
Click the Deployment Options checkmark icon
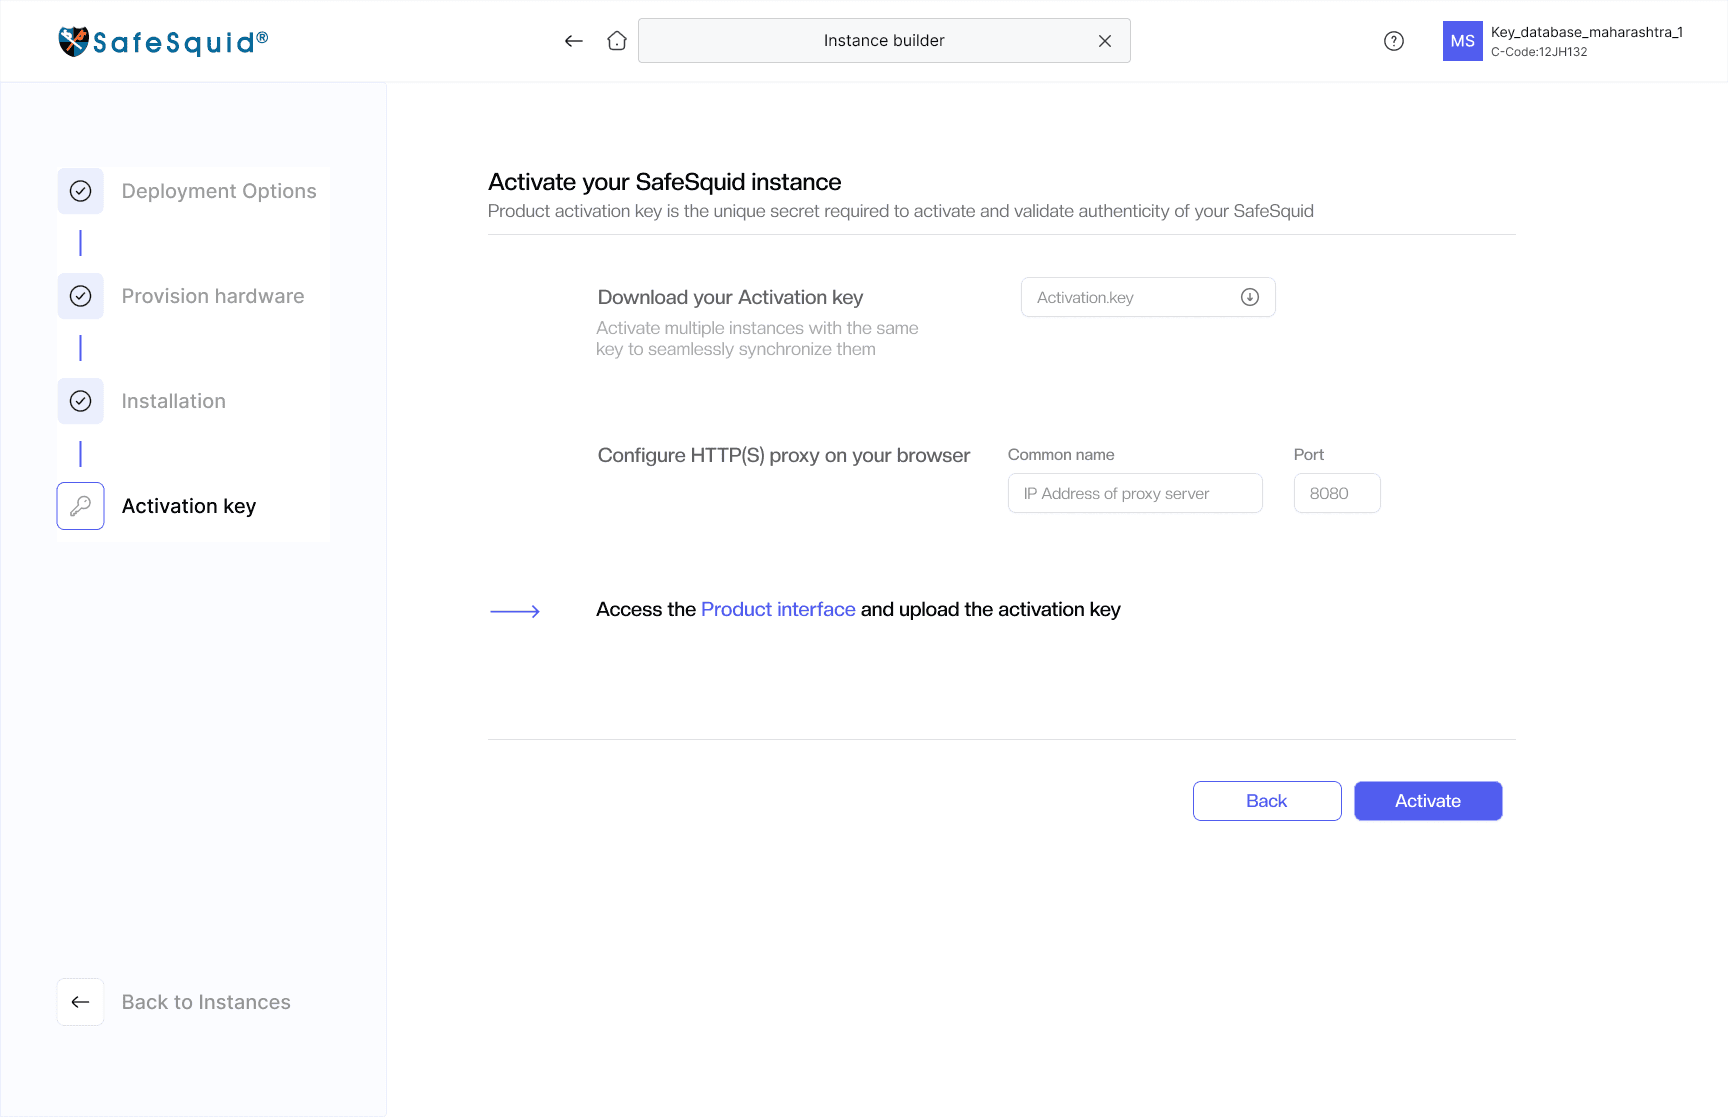pyautogui.click(x=81, y=191)
